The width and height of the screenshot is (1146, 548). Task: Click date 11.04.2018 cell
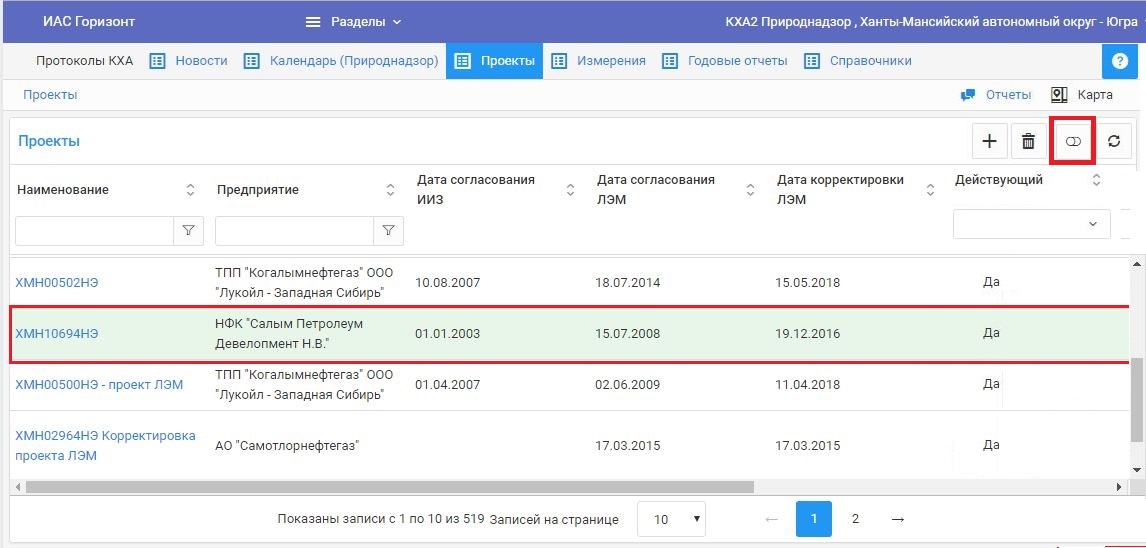click(808, 384)
